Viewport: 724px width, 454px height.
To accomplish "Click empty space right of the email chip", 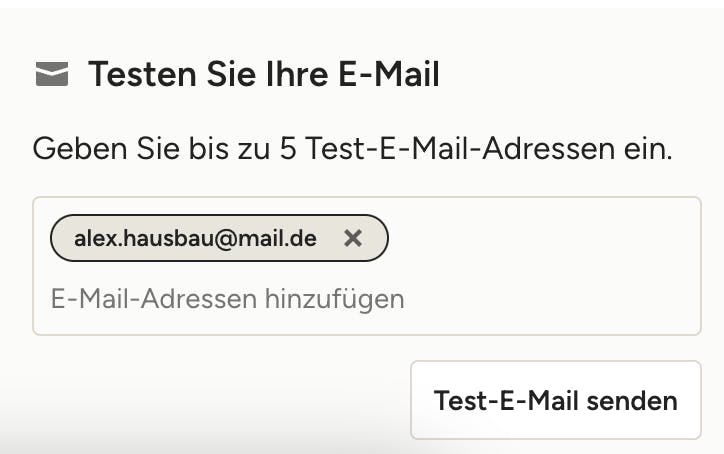I will [x=540, y=238].
